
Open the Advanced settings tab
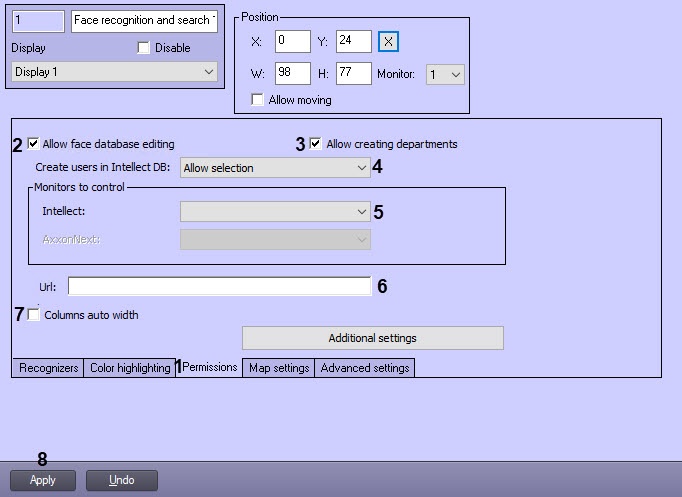pos(364,368)
